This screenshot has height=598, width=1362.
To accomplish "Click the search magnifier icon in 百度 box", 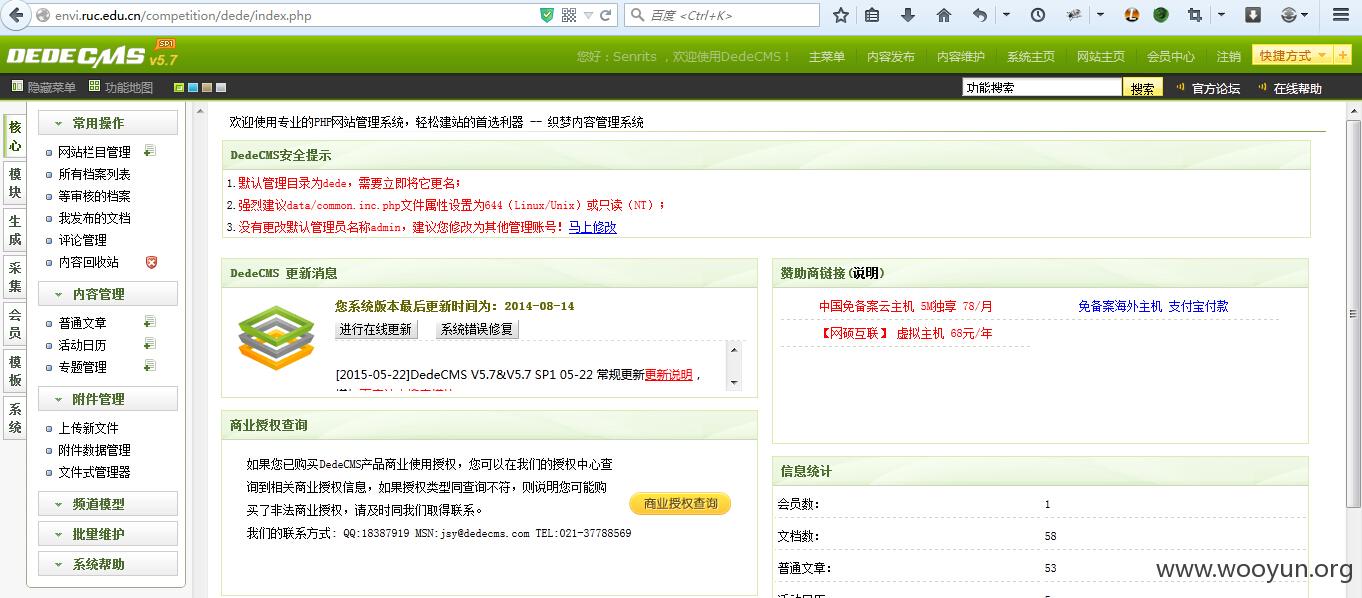I will pyautogui.click(x=637, y=15).
